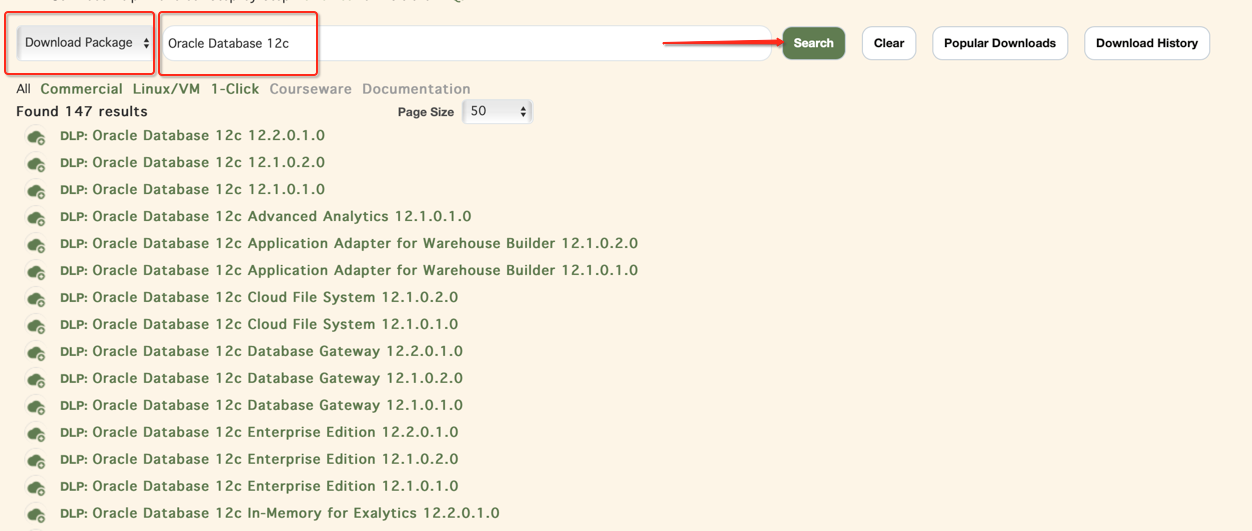Open Enterprise Edition 12.1.0.2.0 link

(259, 459)
